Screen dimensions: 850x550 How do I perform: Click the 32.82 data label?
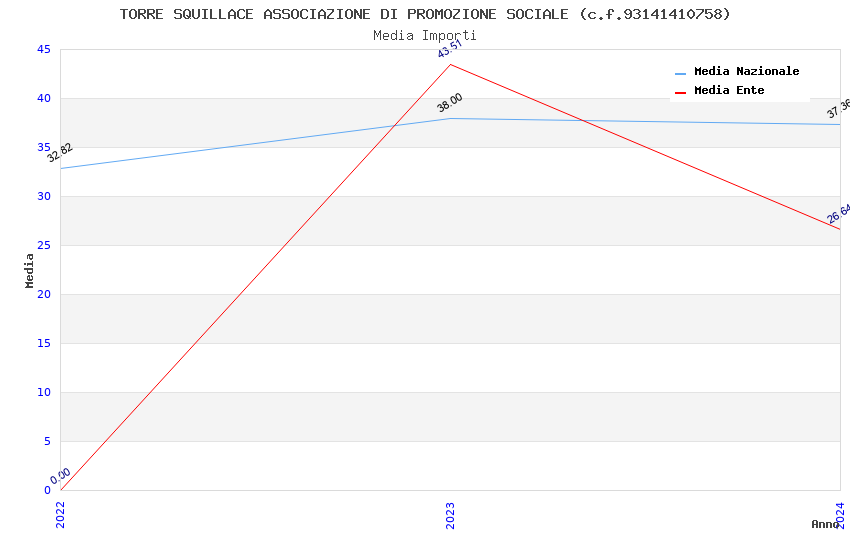coord(60,153)
